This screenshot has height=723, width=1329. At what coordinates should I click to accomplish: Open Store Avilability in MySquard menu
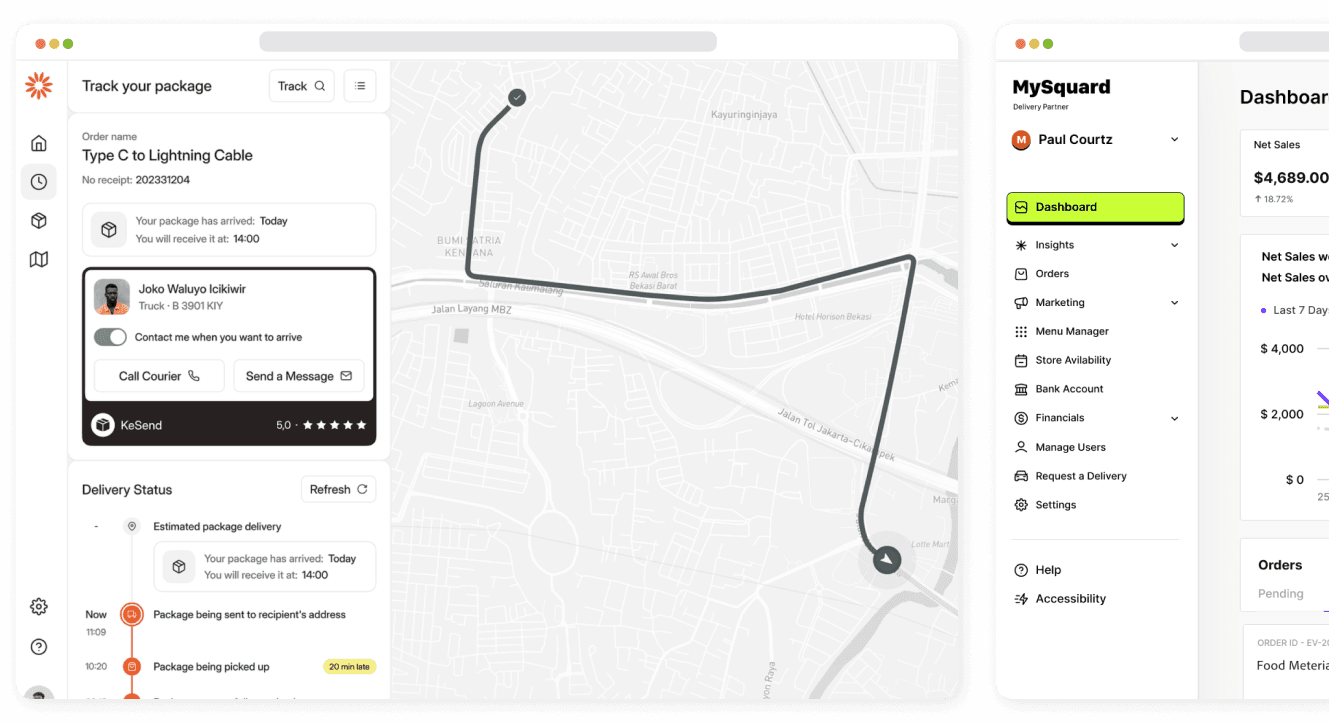(x=1074, y=361)
